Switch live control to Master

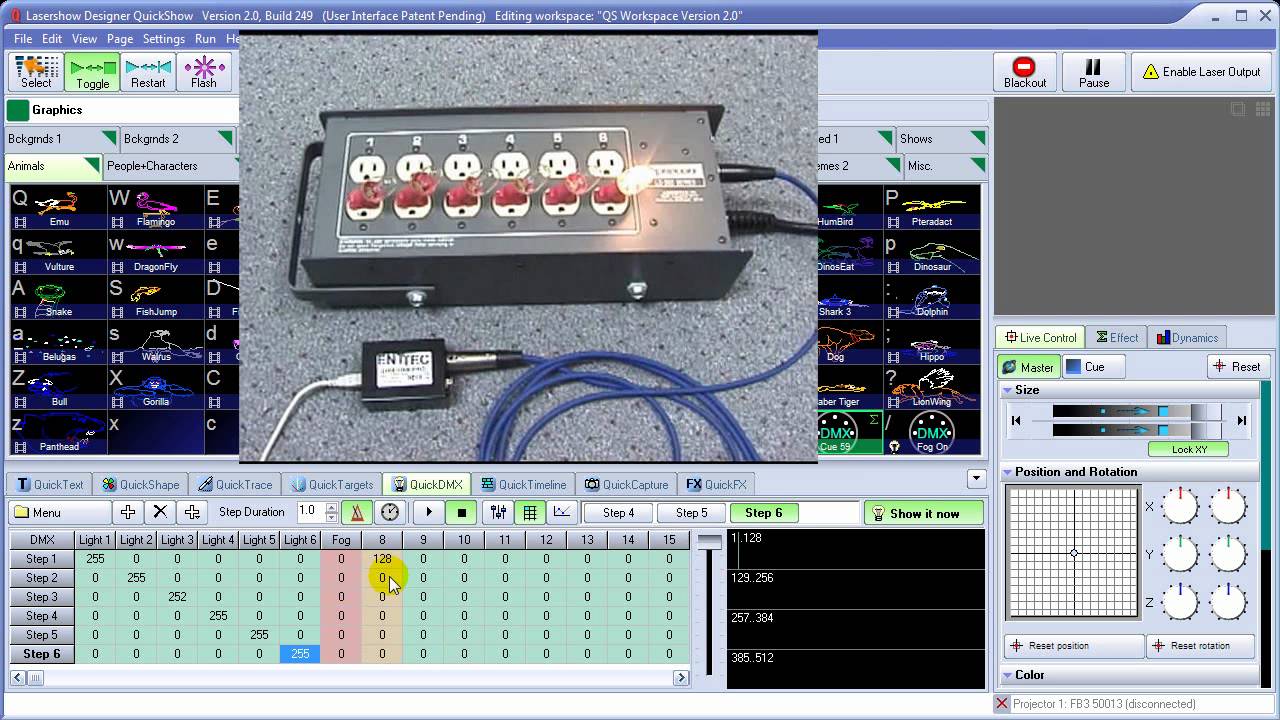point(1028,367)
